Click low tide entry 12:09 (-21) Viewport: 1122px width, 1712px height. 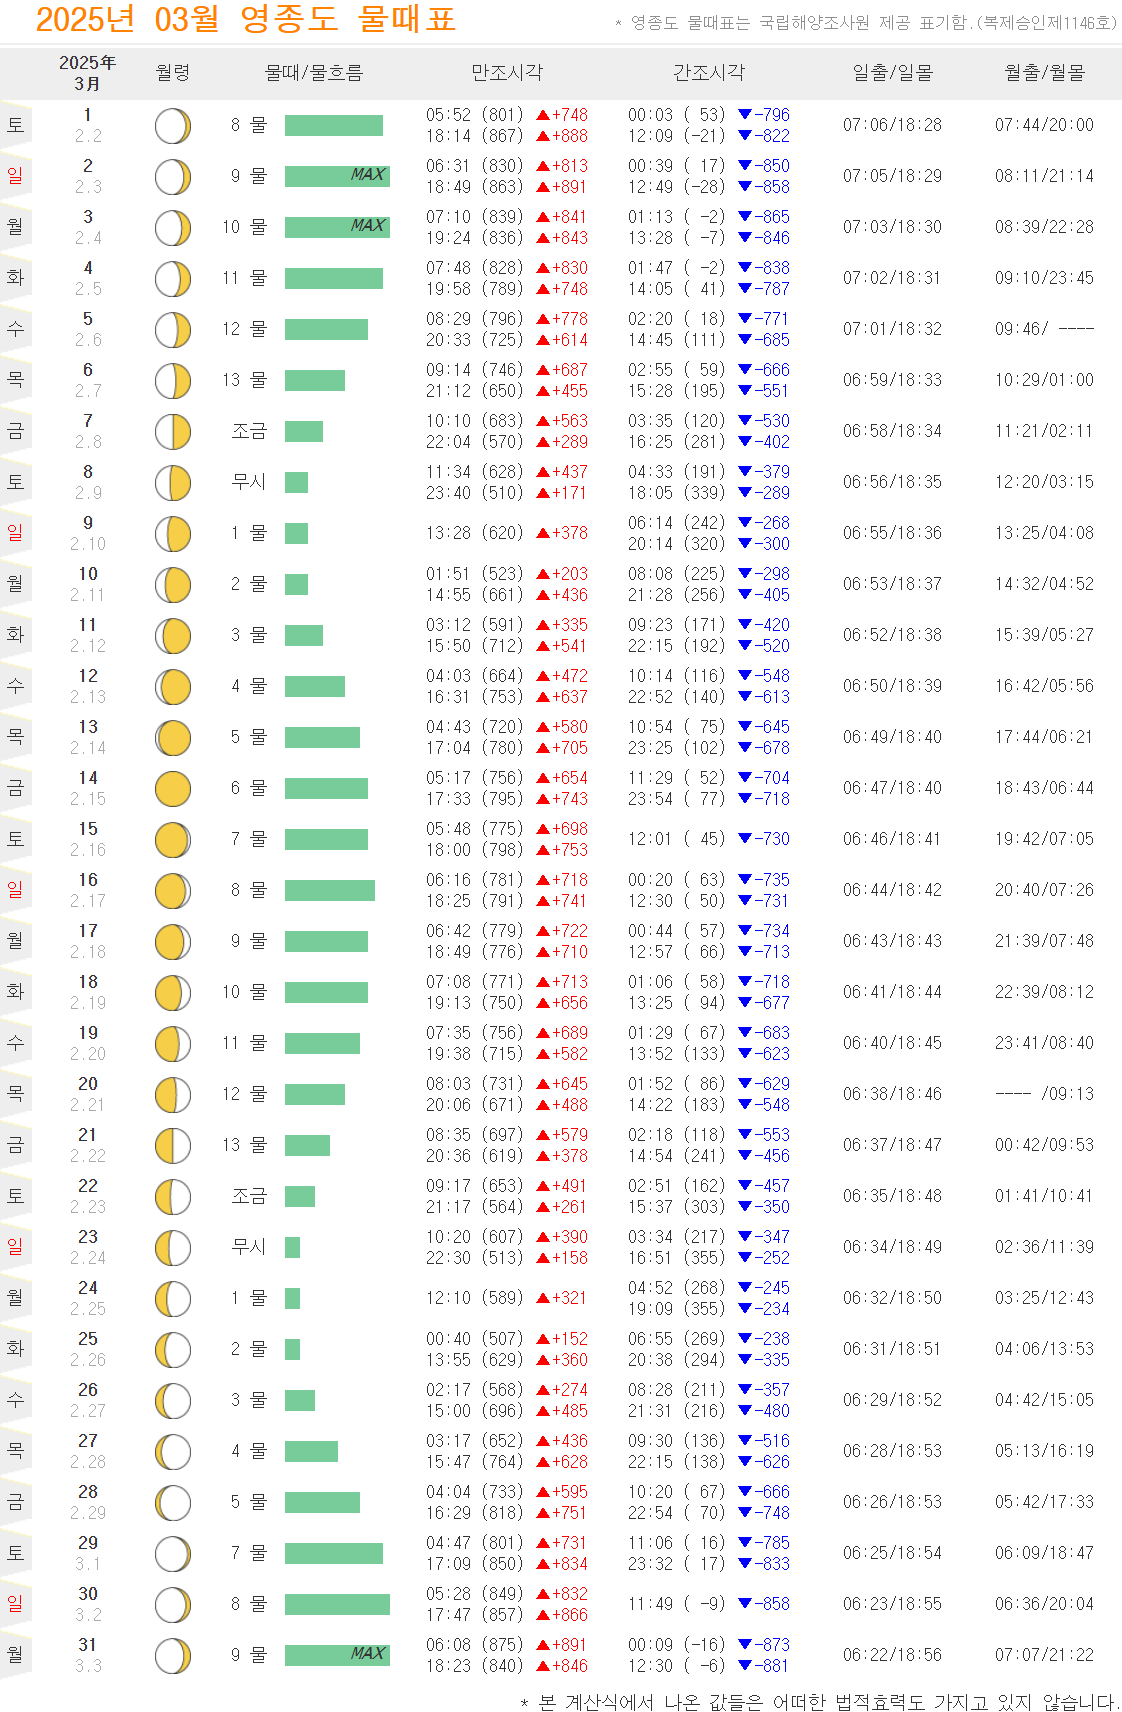[x=676, y=136]
